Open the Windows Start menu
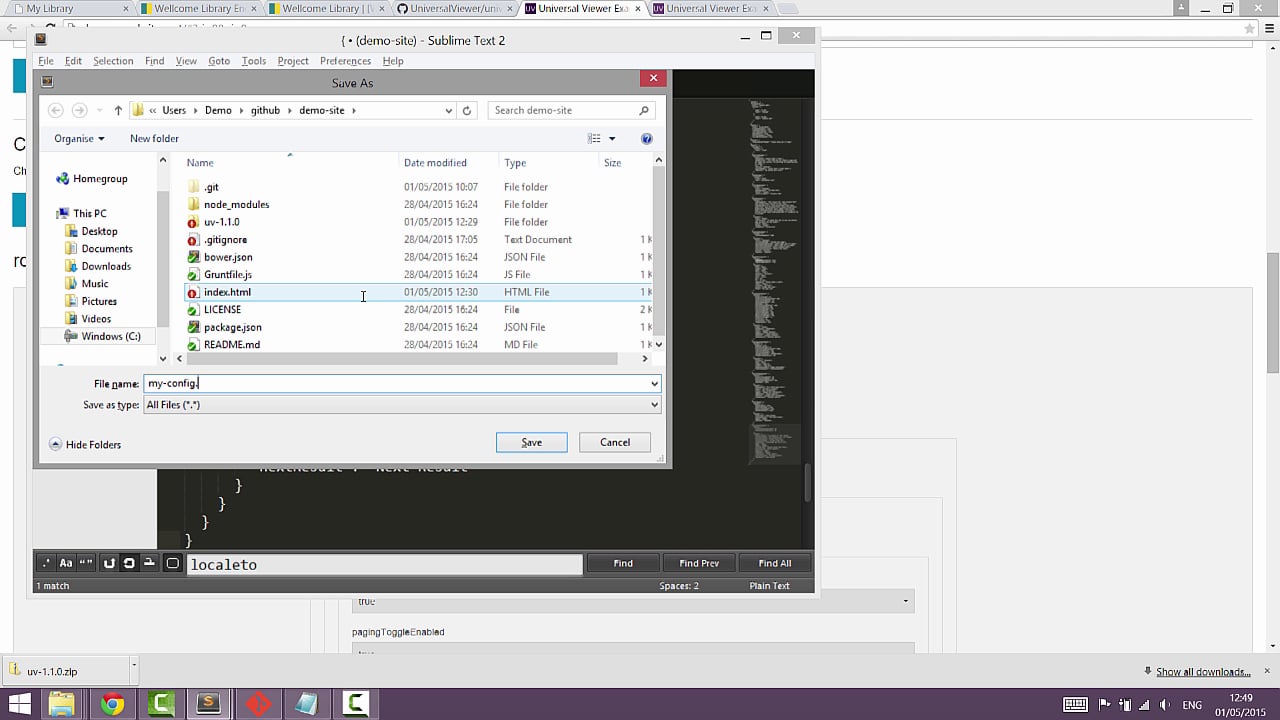 [18, 704]
